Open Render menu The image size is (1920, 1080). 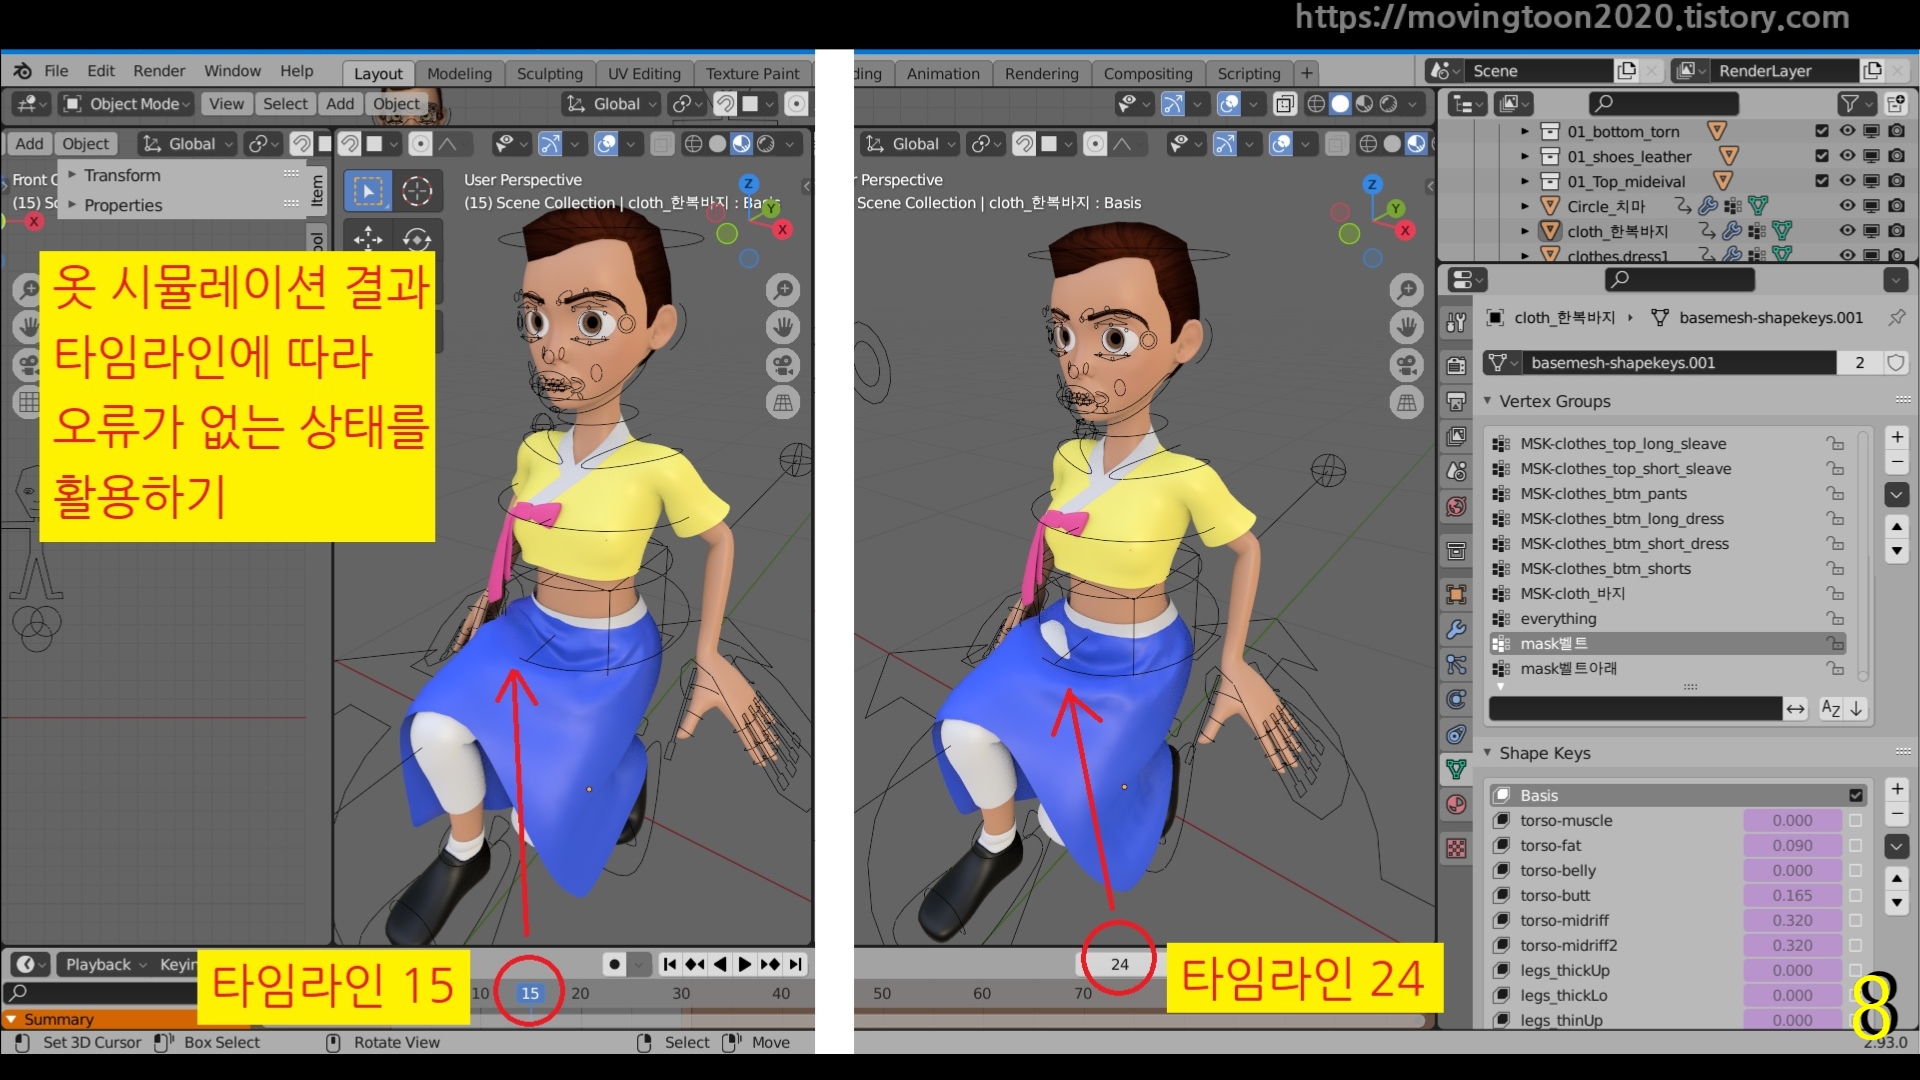click(x=159, y=71)
